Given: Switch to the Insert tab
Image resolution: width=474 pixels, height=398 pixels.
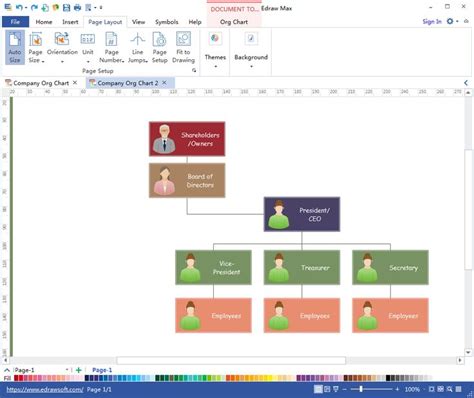Looking at the screenshot, I should [x=70, y=22].
